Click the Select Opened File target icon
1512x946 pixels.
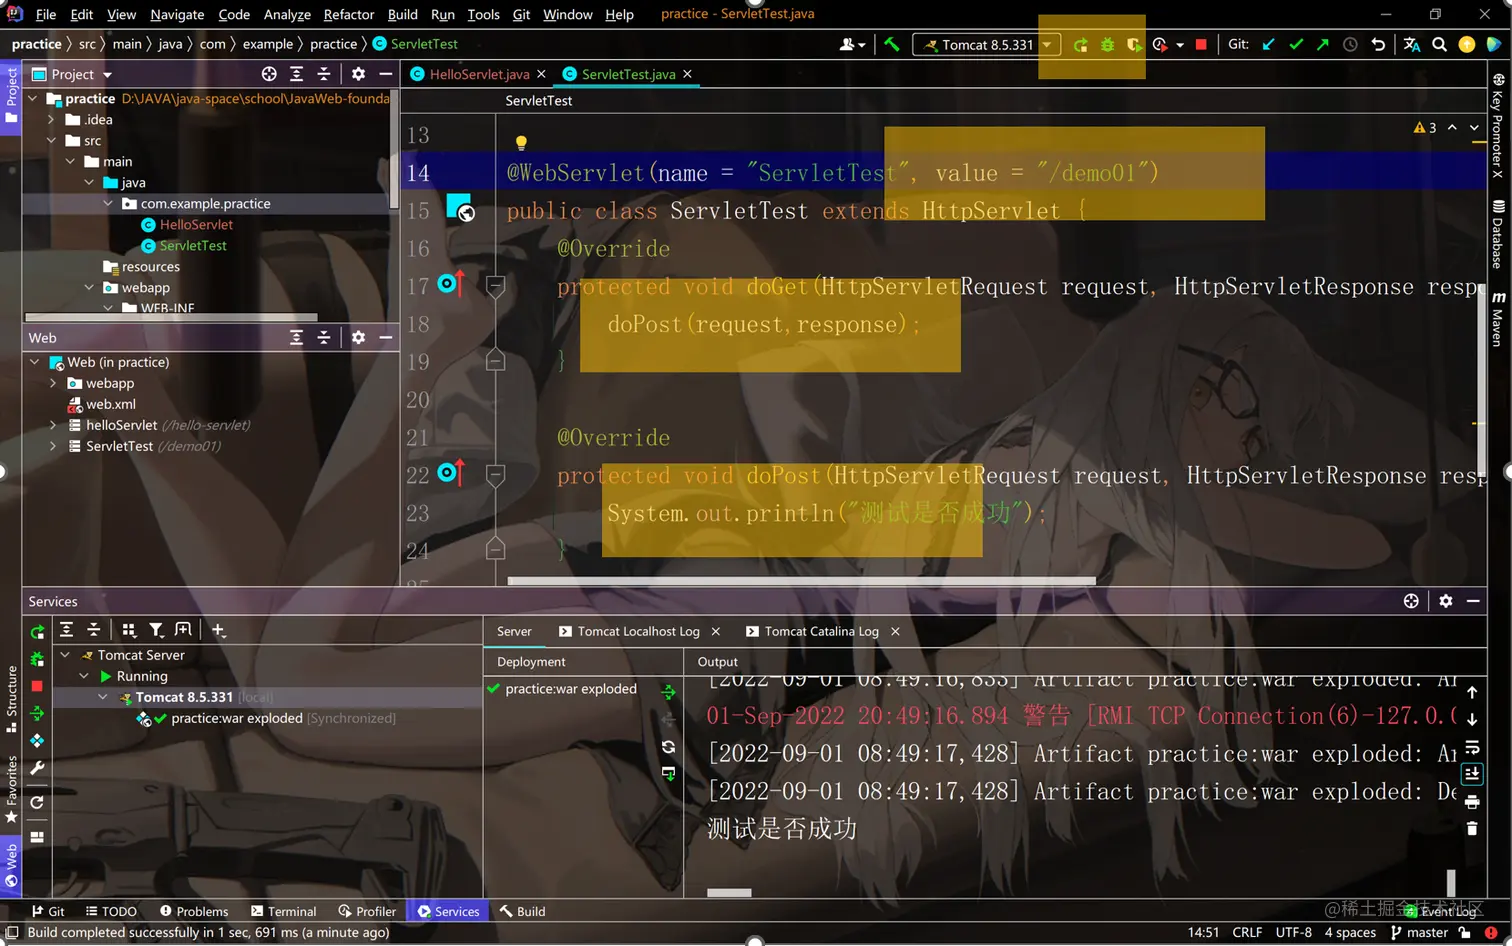pyautogui.click(x=269, y=74)
